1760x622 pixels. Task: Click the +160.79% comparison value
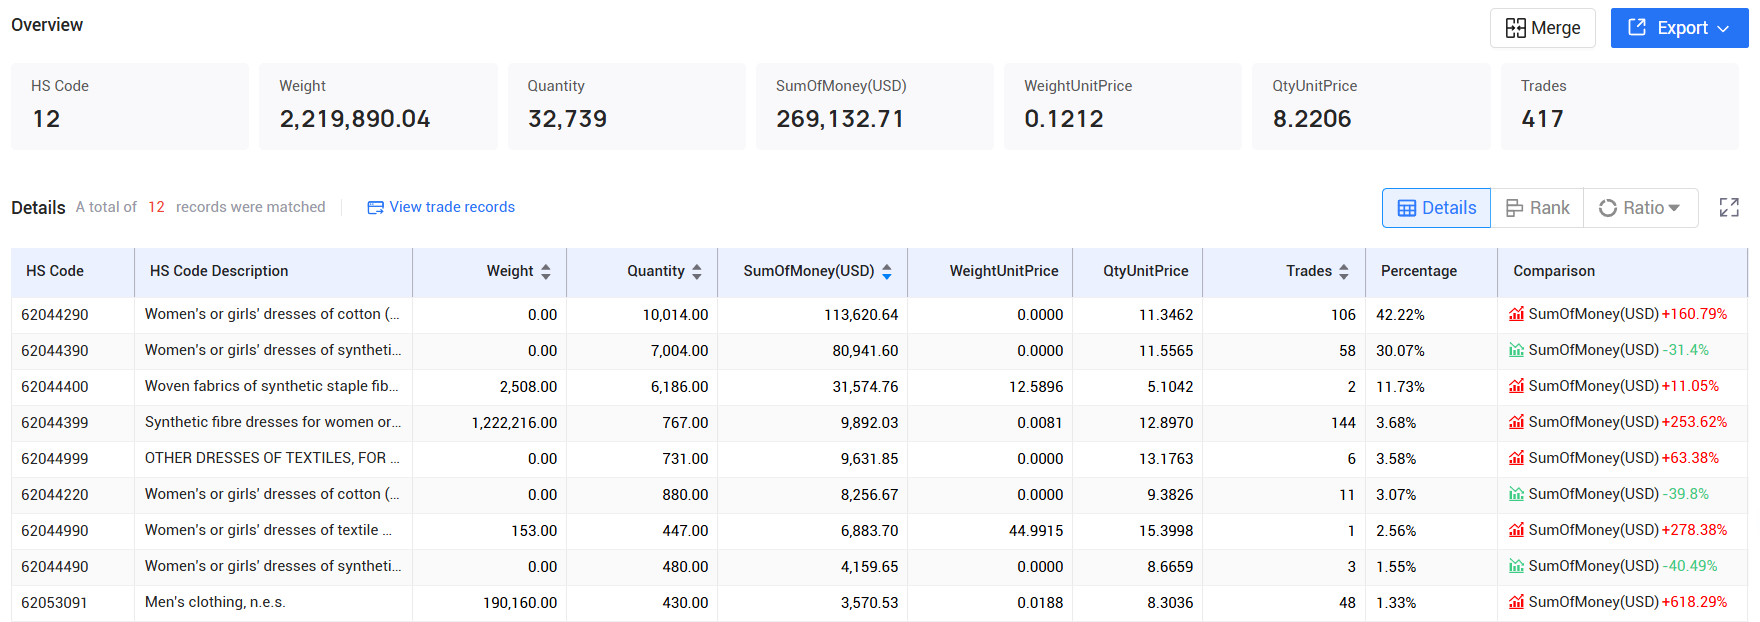tap(1694, 314)
